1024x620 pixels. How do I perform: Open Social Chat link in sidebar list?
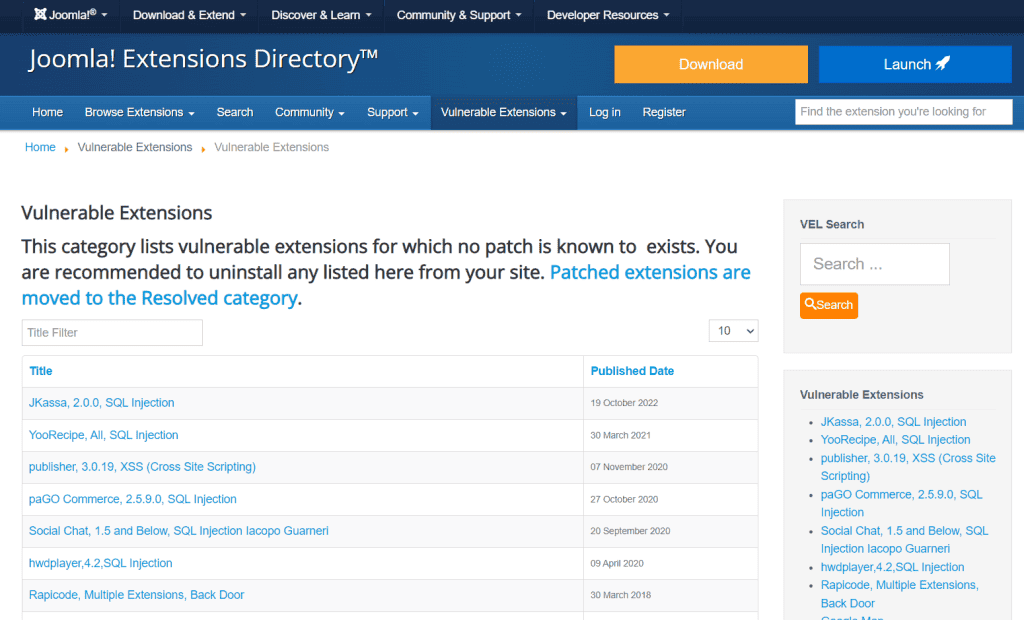(x=904, y=540)
